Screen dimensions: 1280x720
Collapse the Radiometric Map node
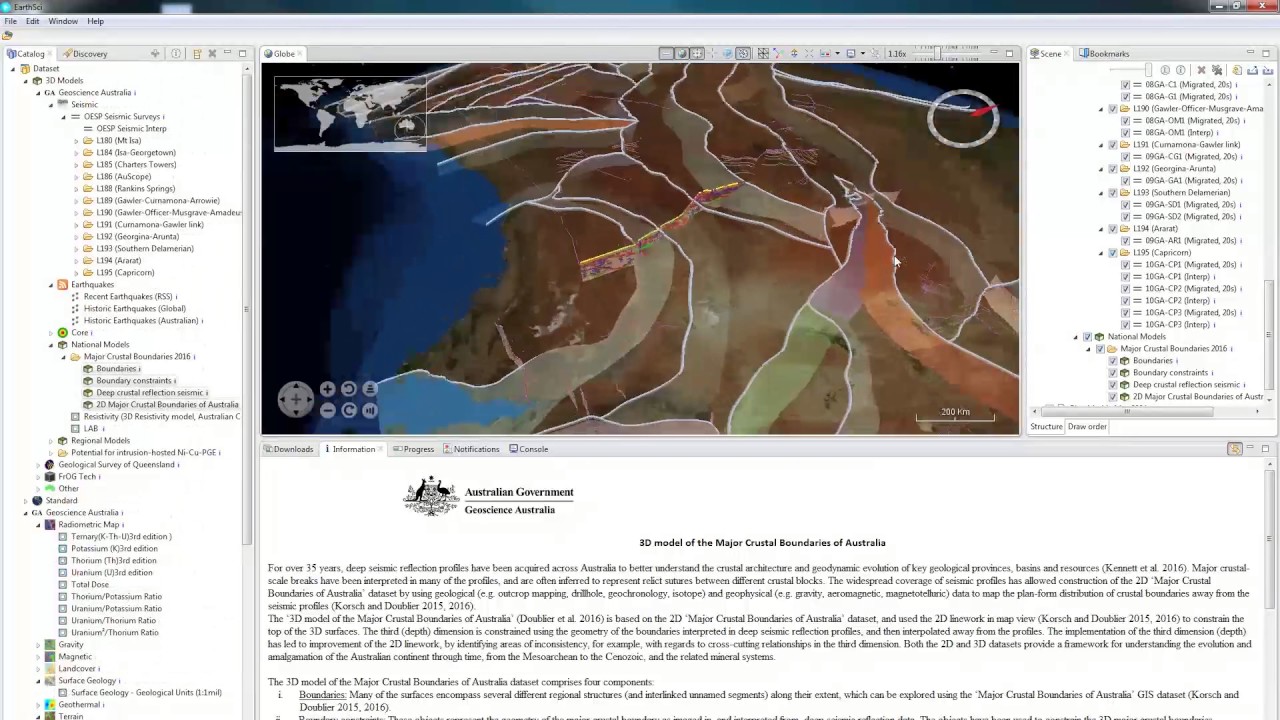tap(38, 525)
